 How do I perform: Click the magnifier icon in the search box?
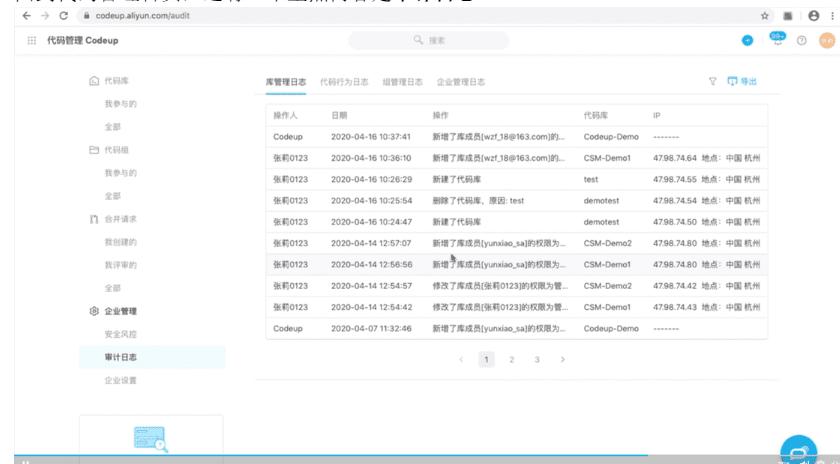click(x=418, y=40)
